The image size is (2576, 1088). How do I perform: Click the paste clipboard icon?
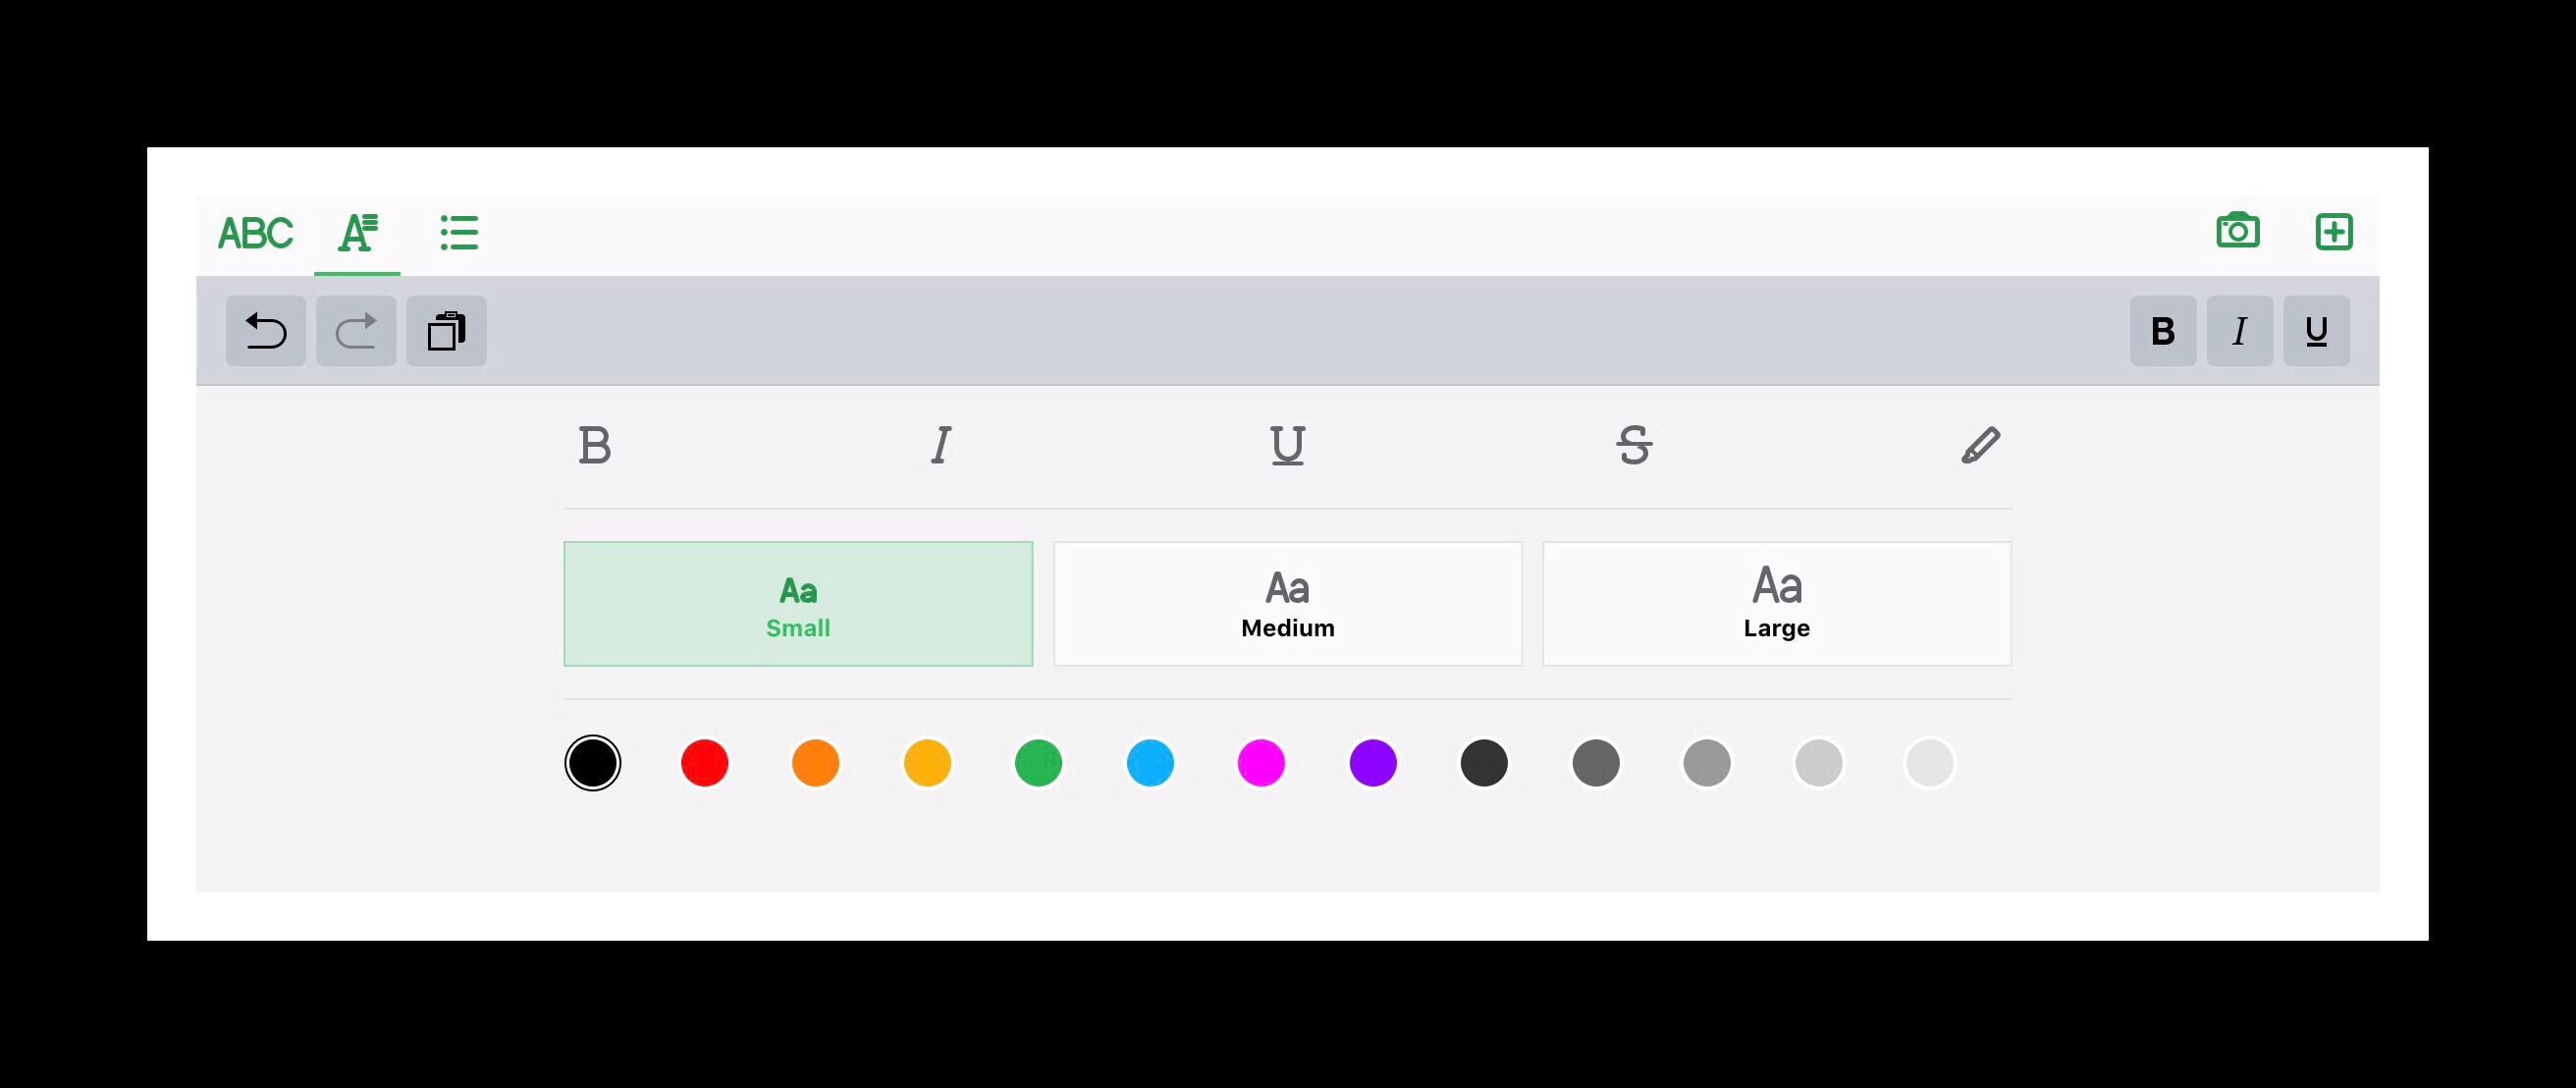(446, 331)
